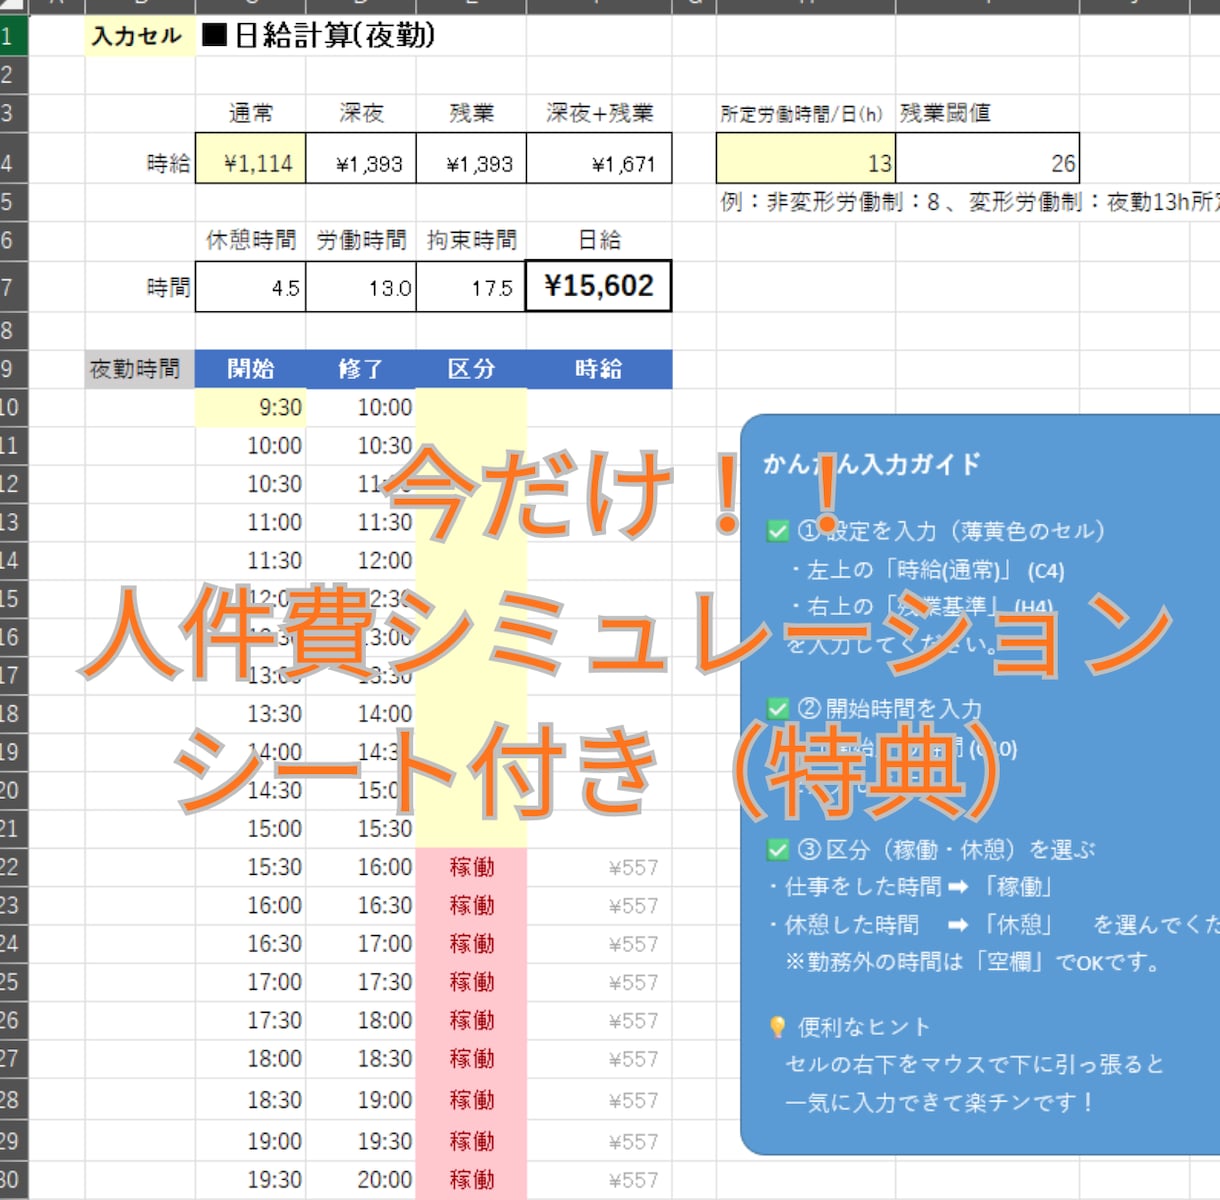Select the 夜勤時間 header cell
1220x1200 pixels.
pyautogui.click(x=139, y=369)
